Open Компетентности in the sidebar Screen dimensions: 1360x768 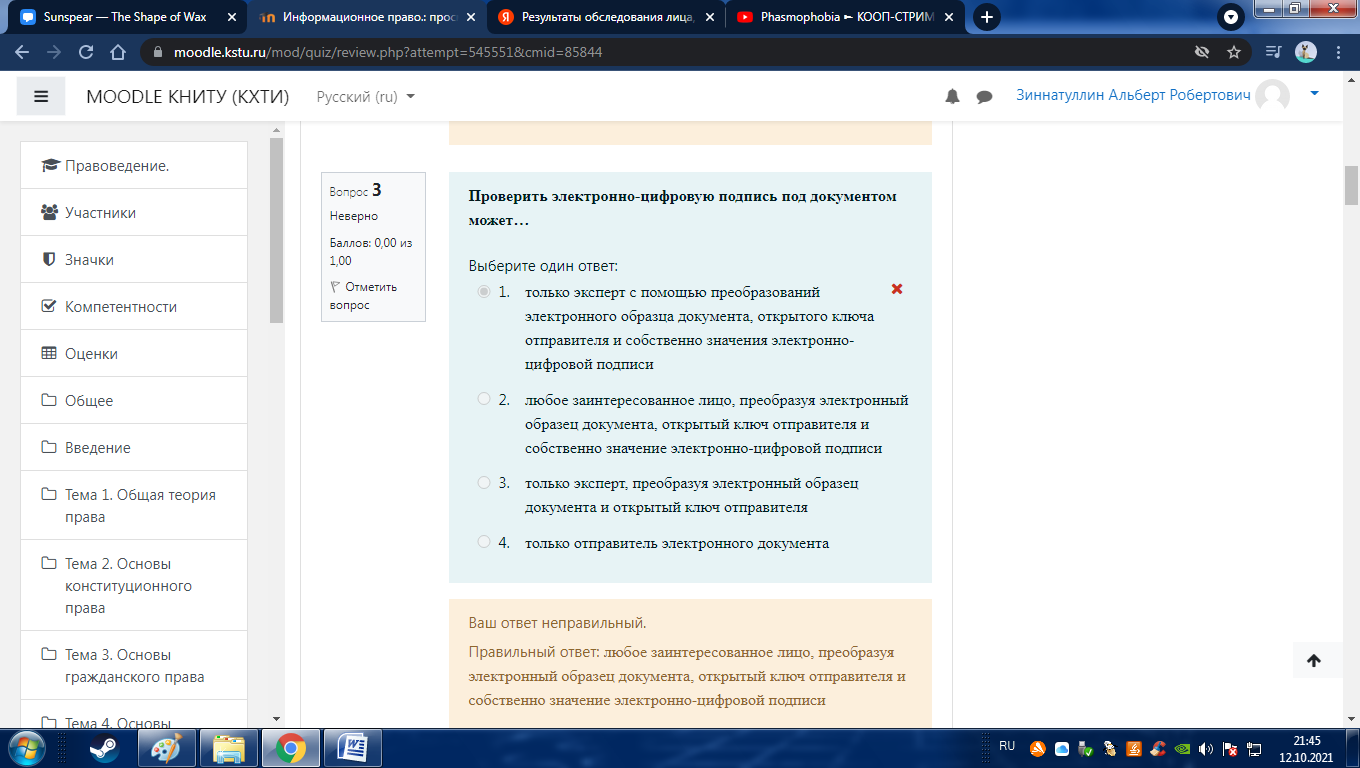tap(134, 307)
